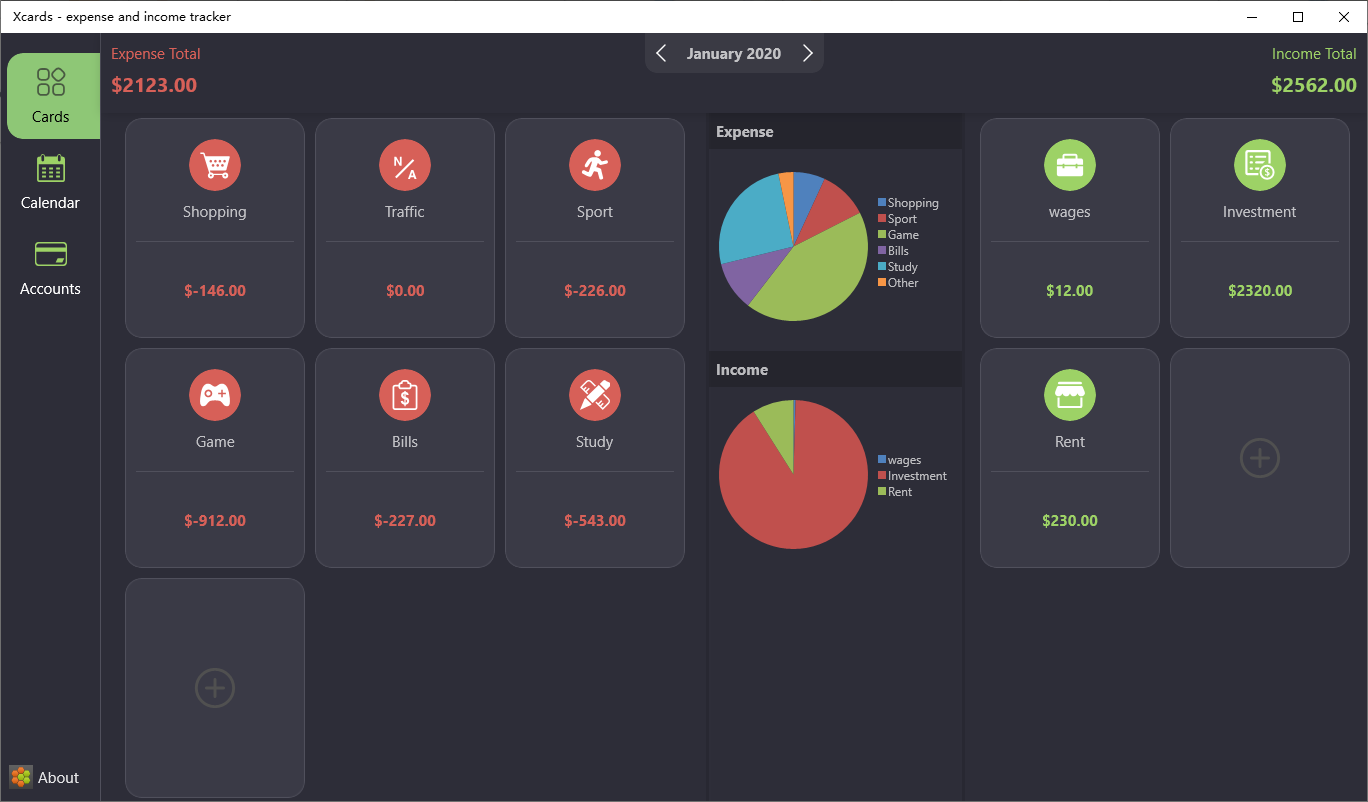Advance to next month arrow

point(807,54)
